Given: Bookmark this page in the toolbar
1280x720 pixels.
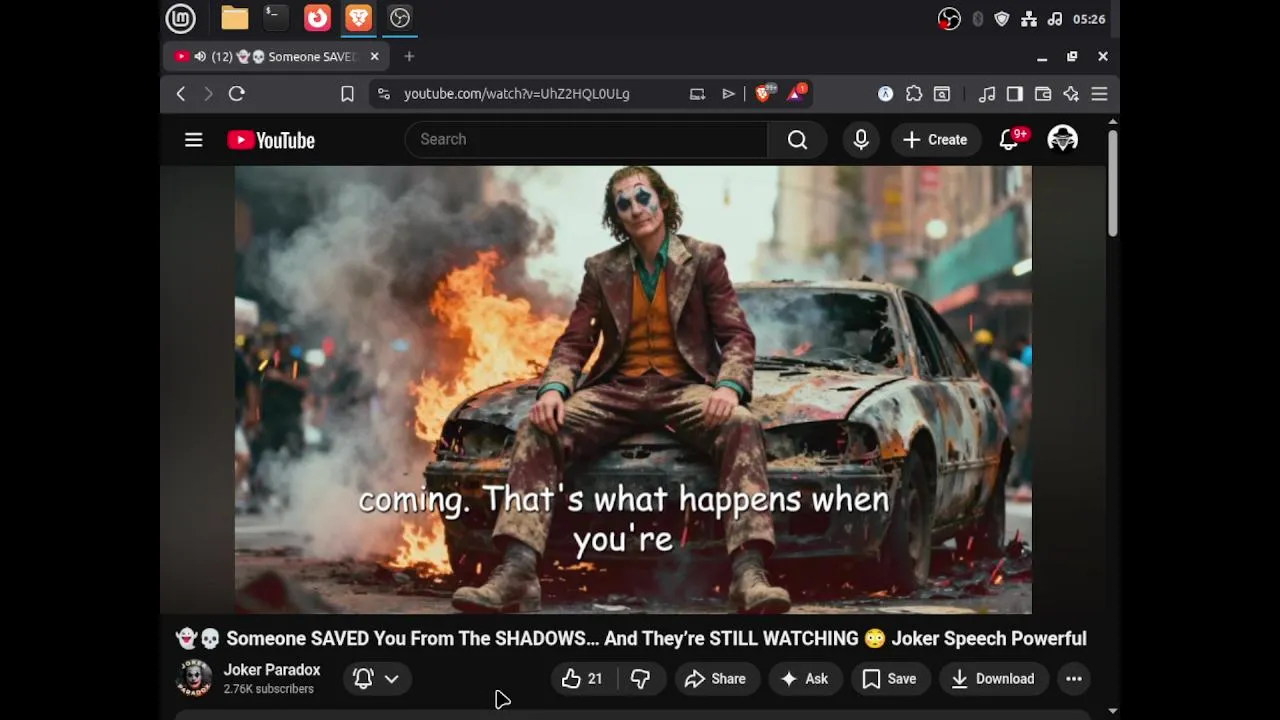Looking at the screenshot, I should [347, 94].
